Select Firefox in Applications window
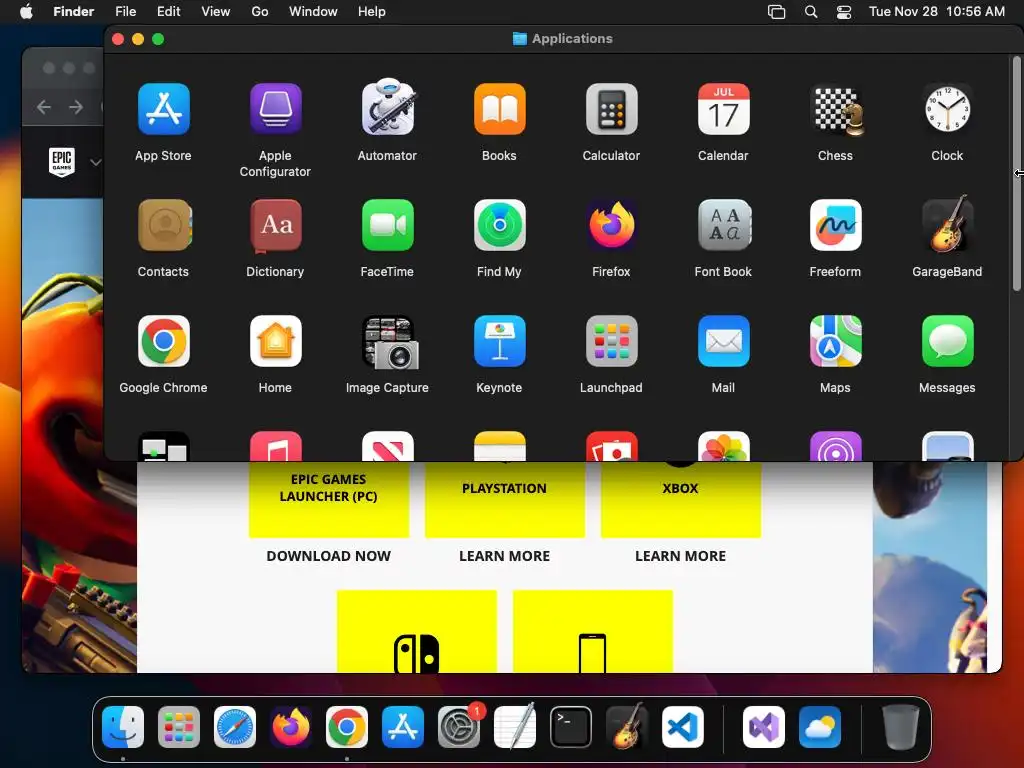The image size is (1024, 768). [611, 225]
